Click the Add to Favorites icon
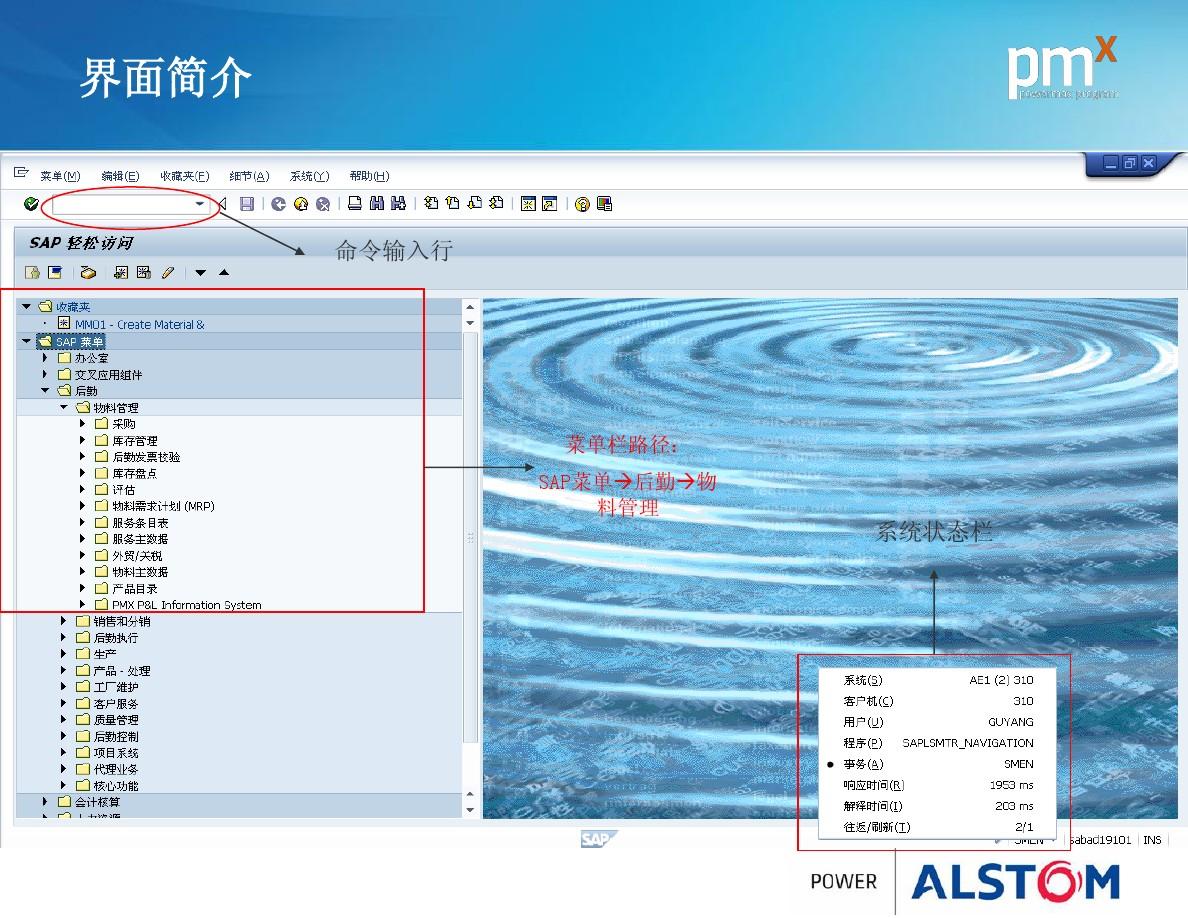The image size is (1188, 918). tap(121, 273)
